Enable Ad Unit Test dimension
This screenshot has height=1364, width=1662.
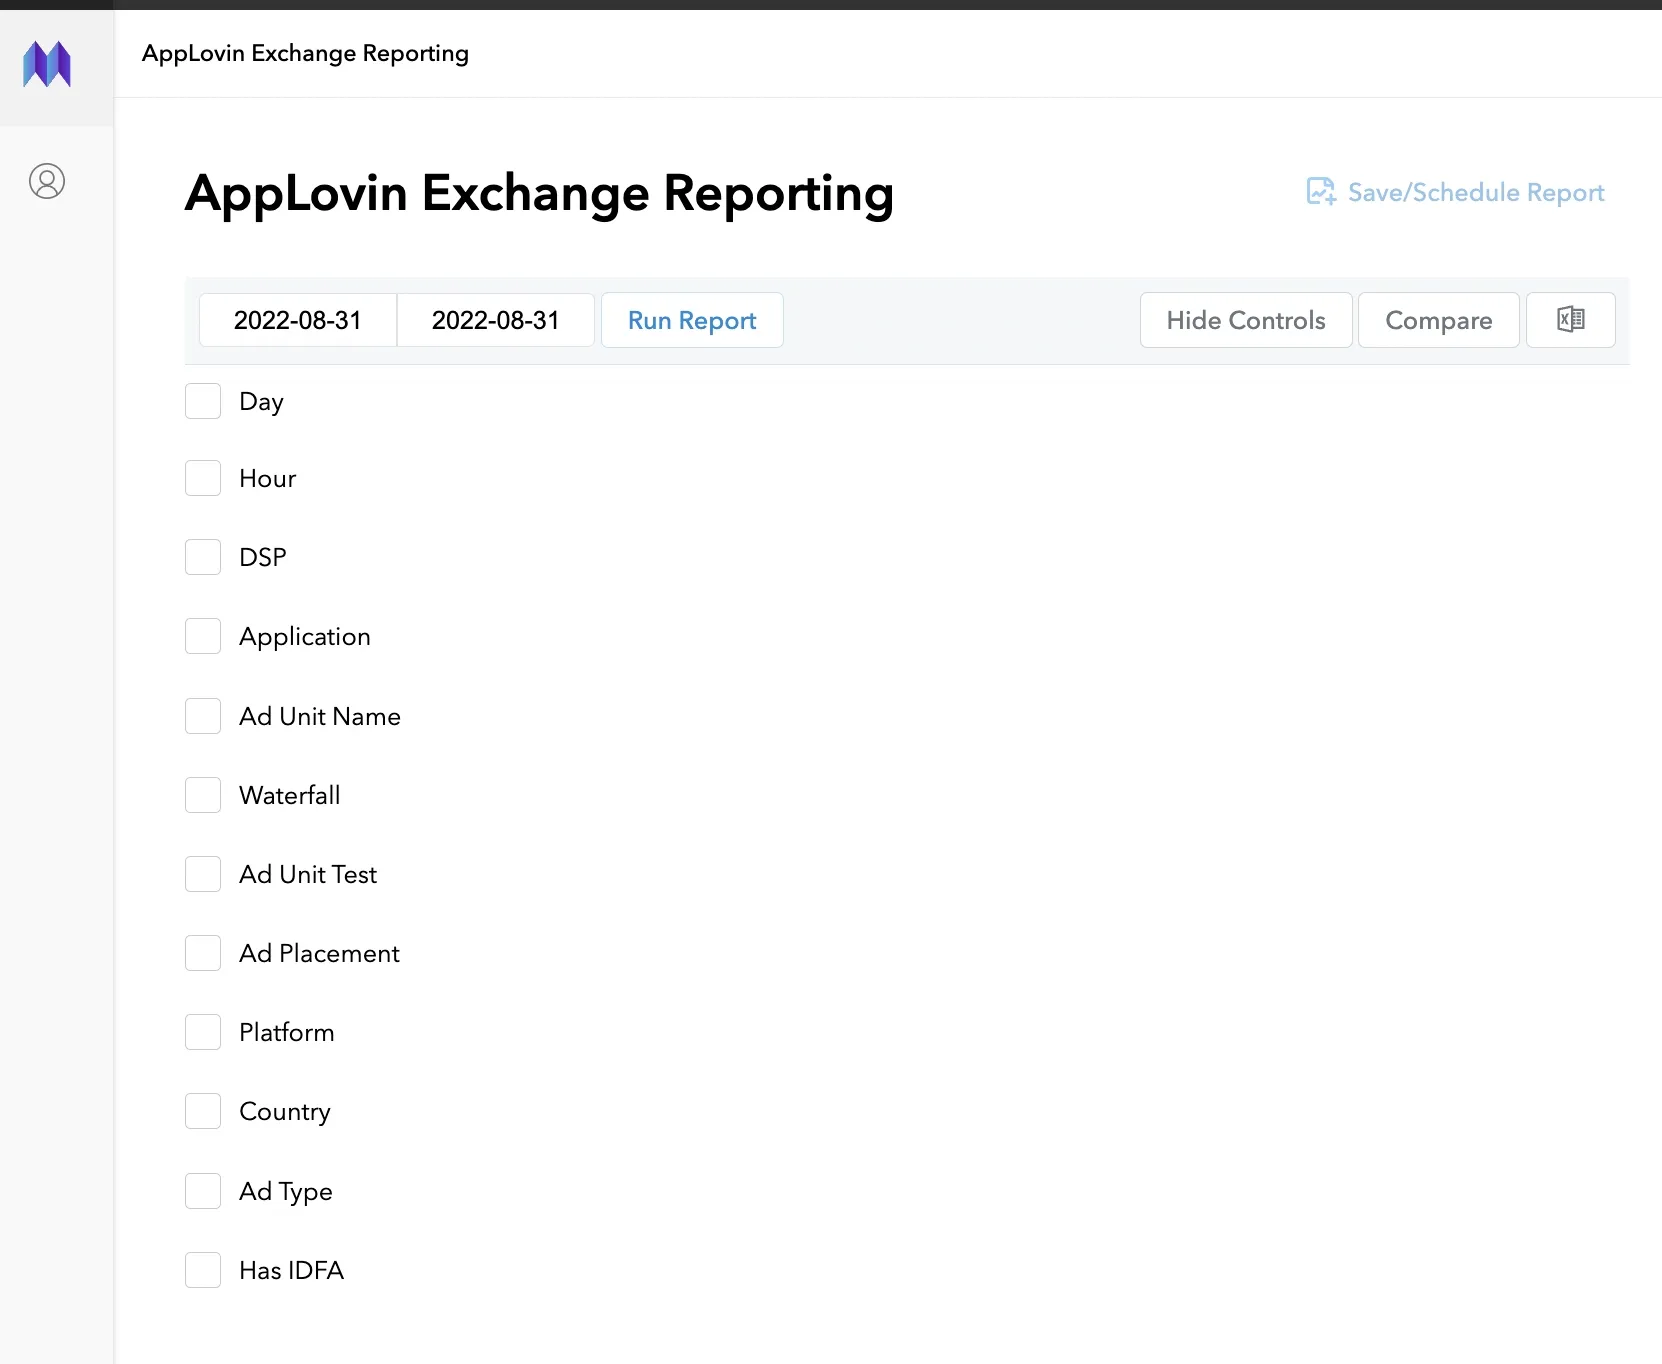click(203, 874)
